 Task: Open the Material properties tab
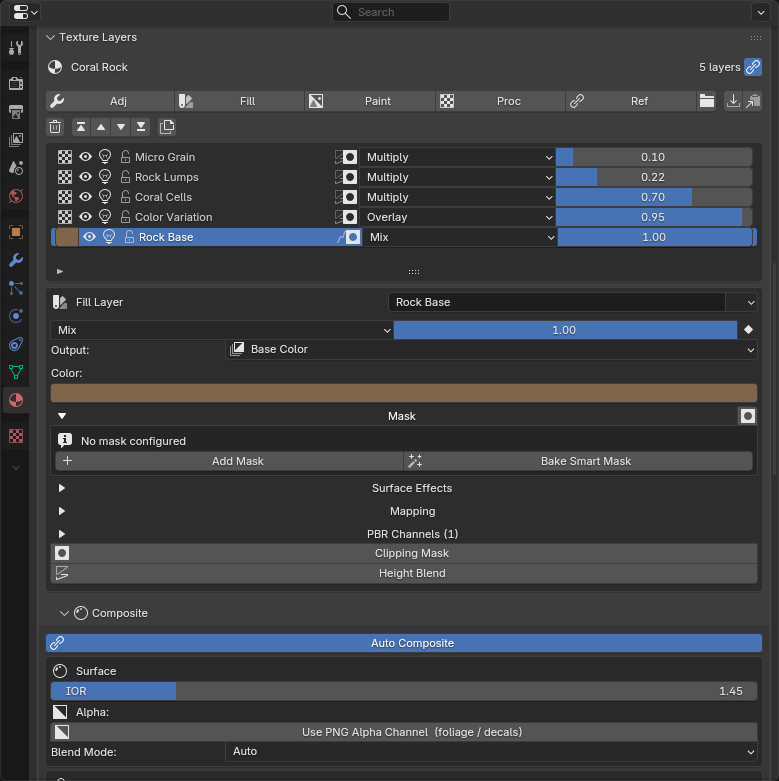coord(15,400)
